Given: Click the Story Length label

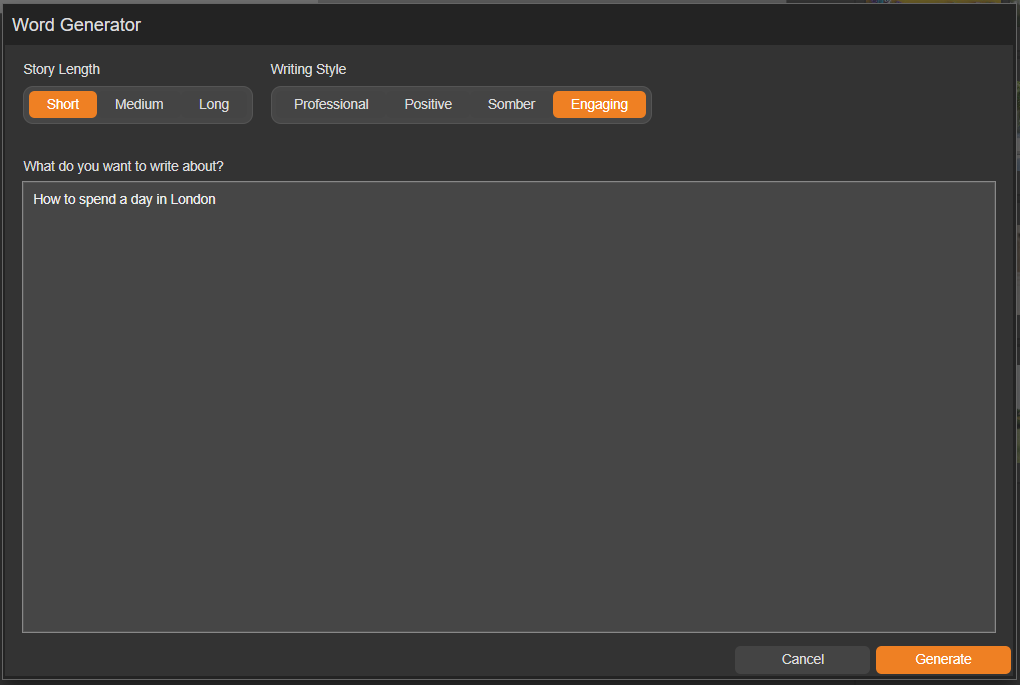Looking at the screenshot, I should pyautogui.click(x=62, y=69).
